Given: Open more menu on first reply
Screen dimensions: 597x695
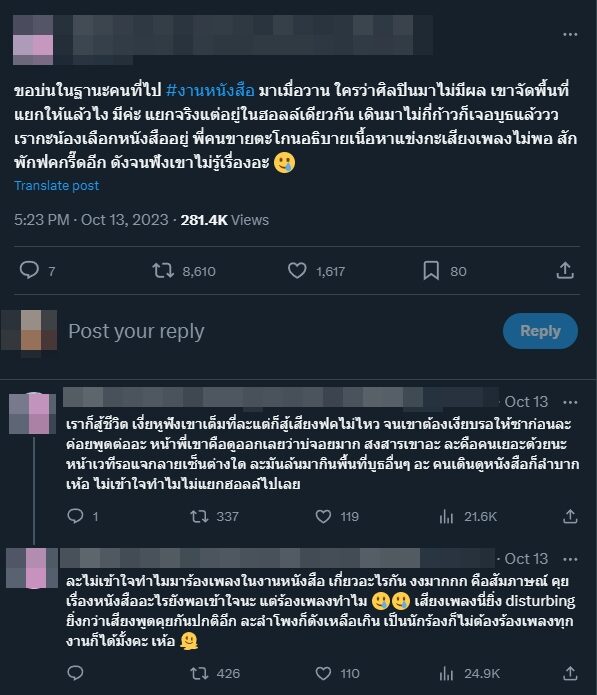Looking at the screenshot, I should point(570,402).
